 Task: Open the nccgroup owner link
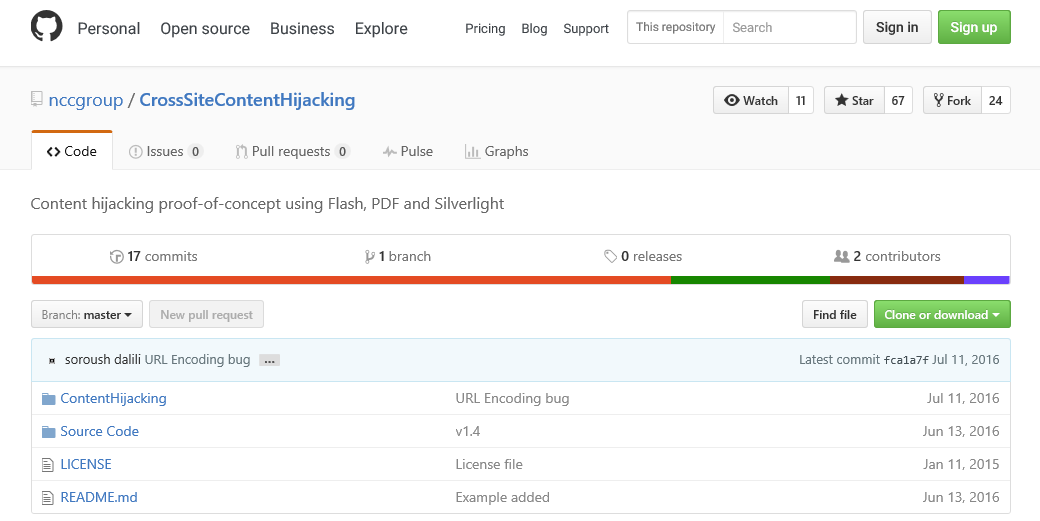86,100
